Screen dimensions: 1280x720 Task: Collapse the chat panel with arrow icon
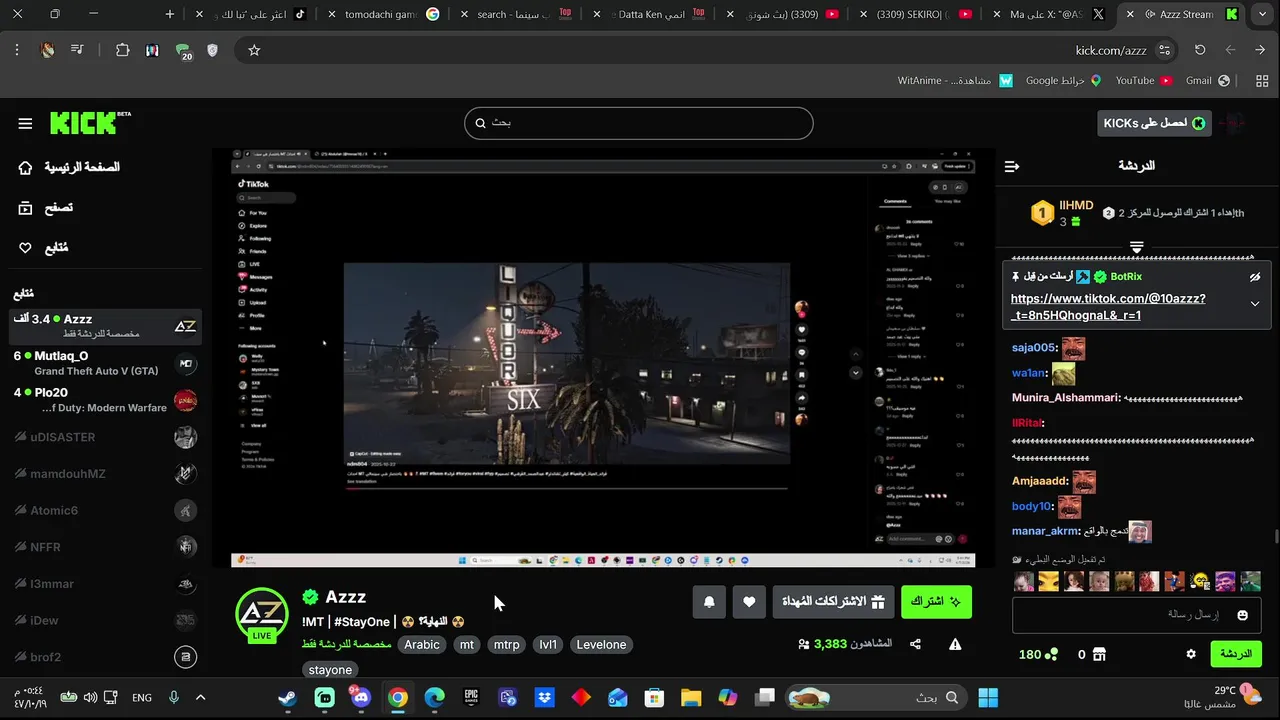1012,166
